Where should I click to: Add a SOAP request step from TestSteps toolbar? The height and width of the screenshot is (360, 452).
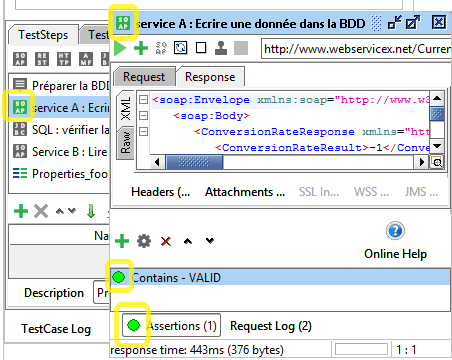(20, 59)
